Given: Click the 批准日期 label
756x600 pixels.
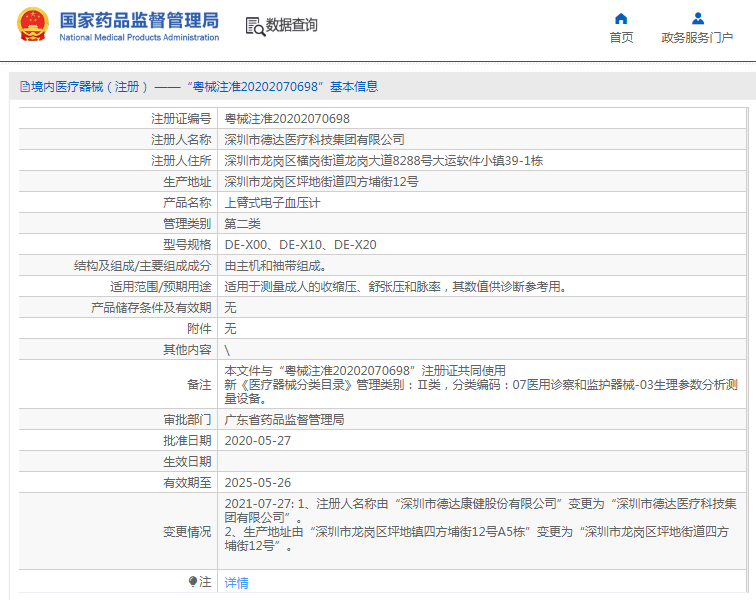Looking at the screenshot, I should coord(187,441).
